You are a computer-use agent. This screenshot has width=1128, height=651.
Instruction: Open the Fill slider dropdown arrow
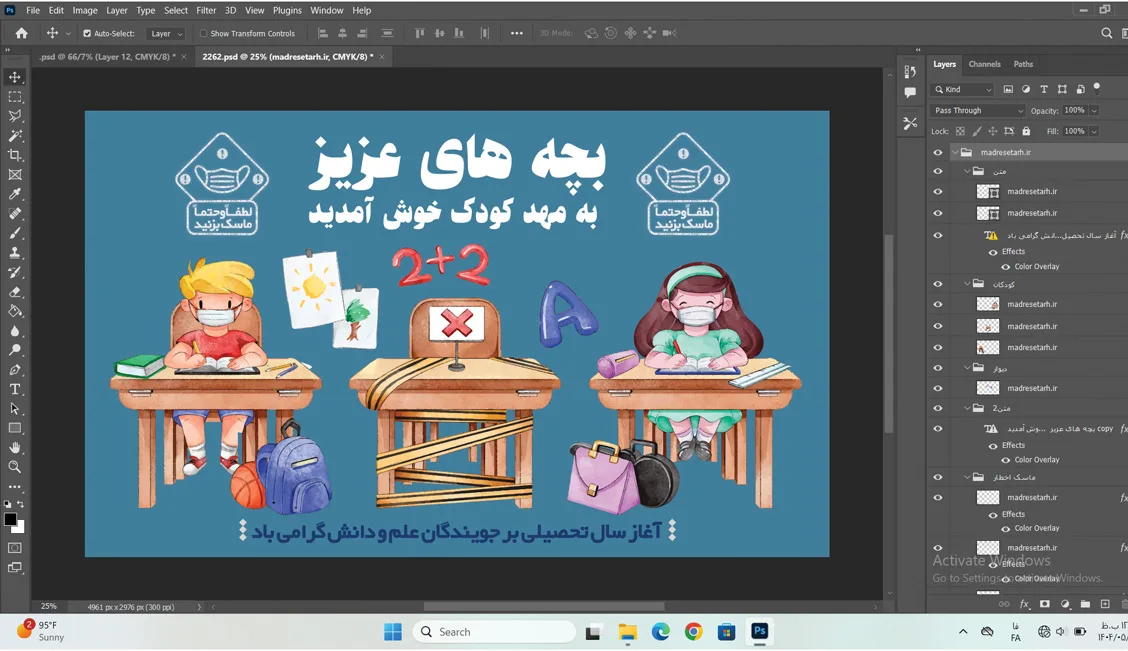point(1093,131)
